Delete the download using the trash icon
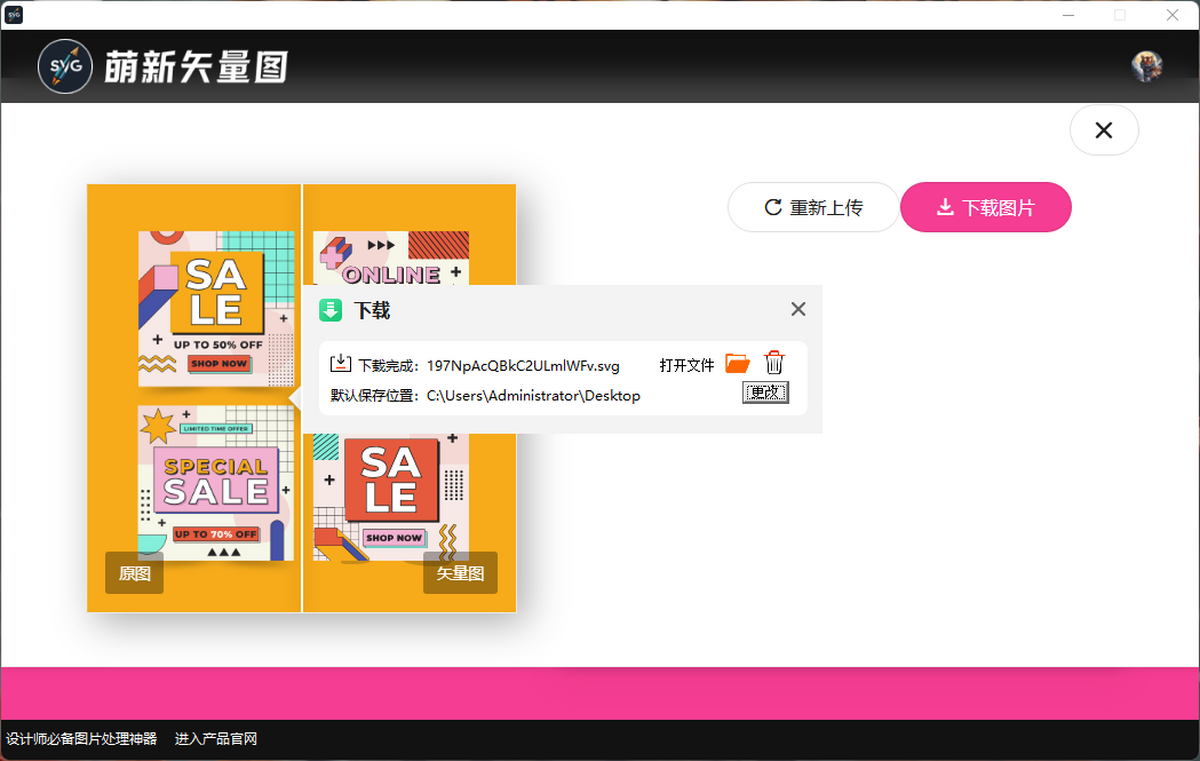1200x761 pixels. (774, 363)
